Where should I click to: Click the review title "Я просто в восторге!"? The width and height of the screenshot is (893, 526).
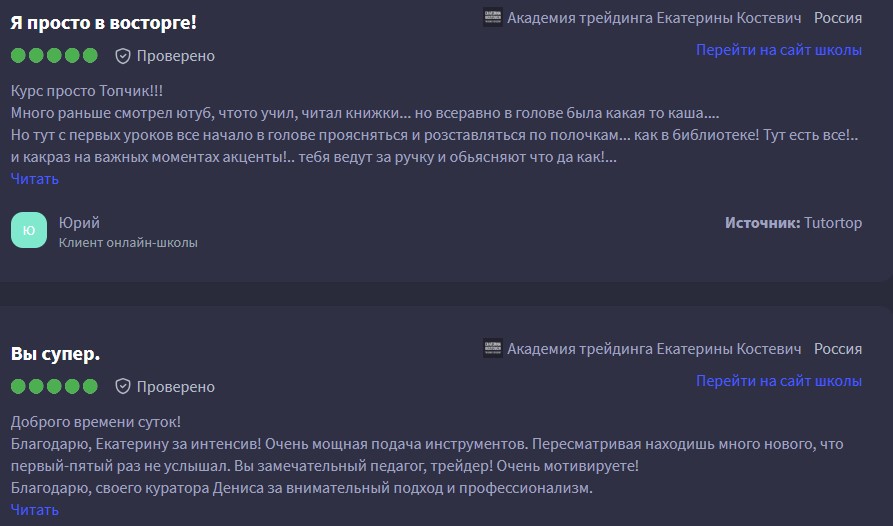tap(103, 22)
